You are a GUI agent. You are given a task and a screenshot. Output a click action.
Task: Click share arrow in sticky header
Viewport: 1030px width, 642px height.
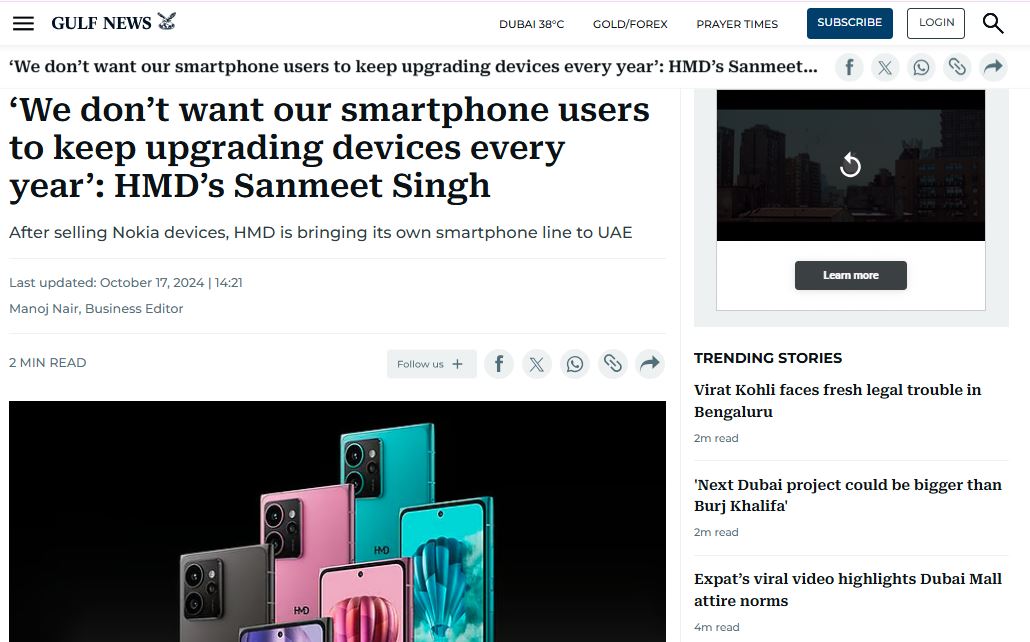[x=993, y=67]
